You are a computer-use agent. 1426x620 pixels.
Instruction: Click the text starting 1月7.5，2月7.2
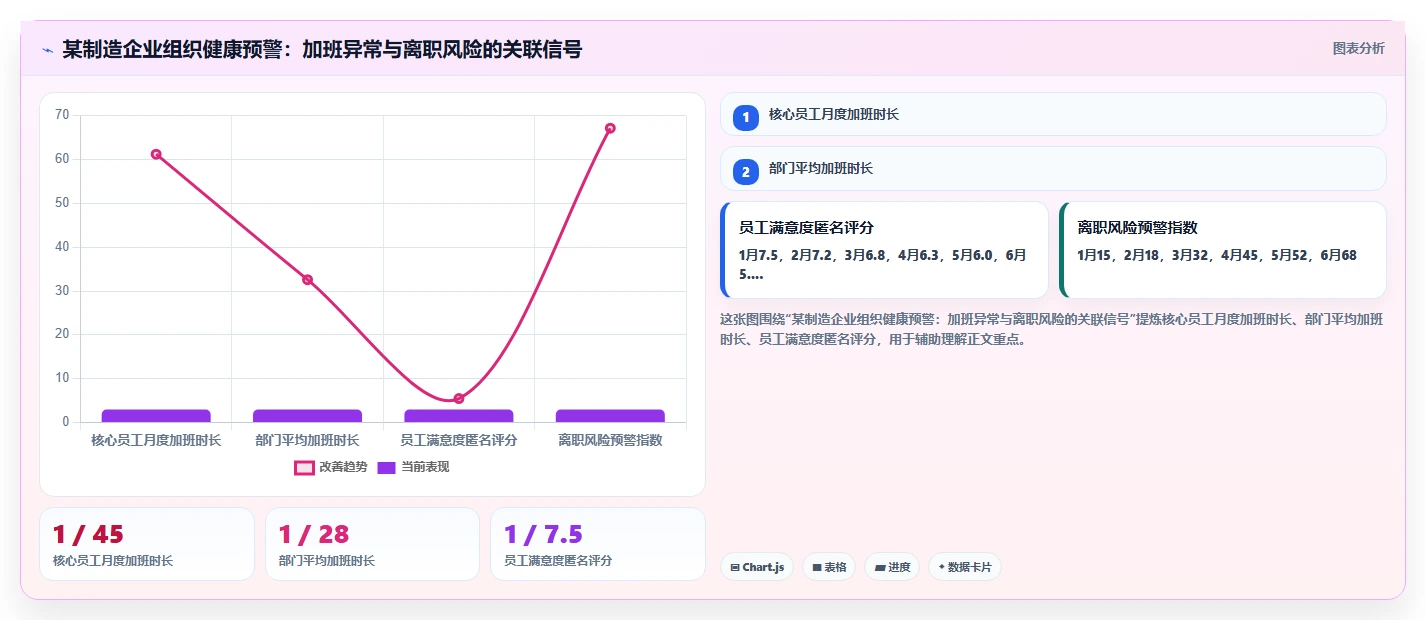pos(882,264)
